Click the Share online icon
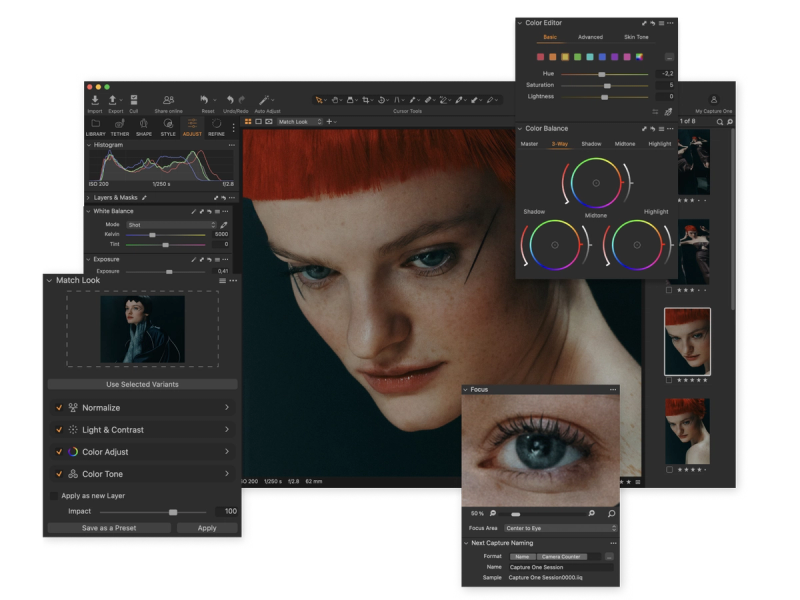The width and height of the screenshot is (800, 600). (168, 100)
